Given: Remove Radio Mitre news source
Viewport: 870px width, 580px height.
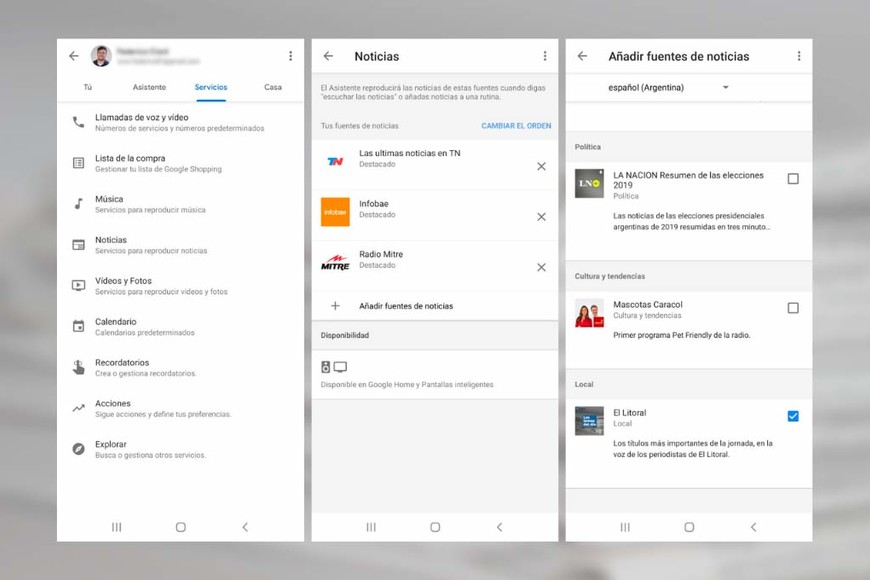Looking at the screenshot, I should pyautogui.click(x=541, y=267).
